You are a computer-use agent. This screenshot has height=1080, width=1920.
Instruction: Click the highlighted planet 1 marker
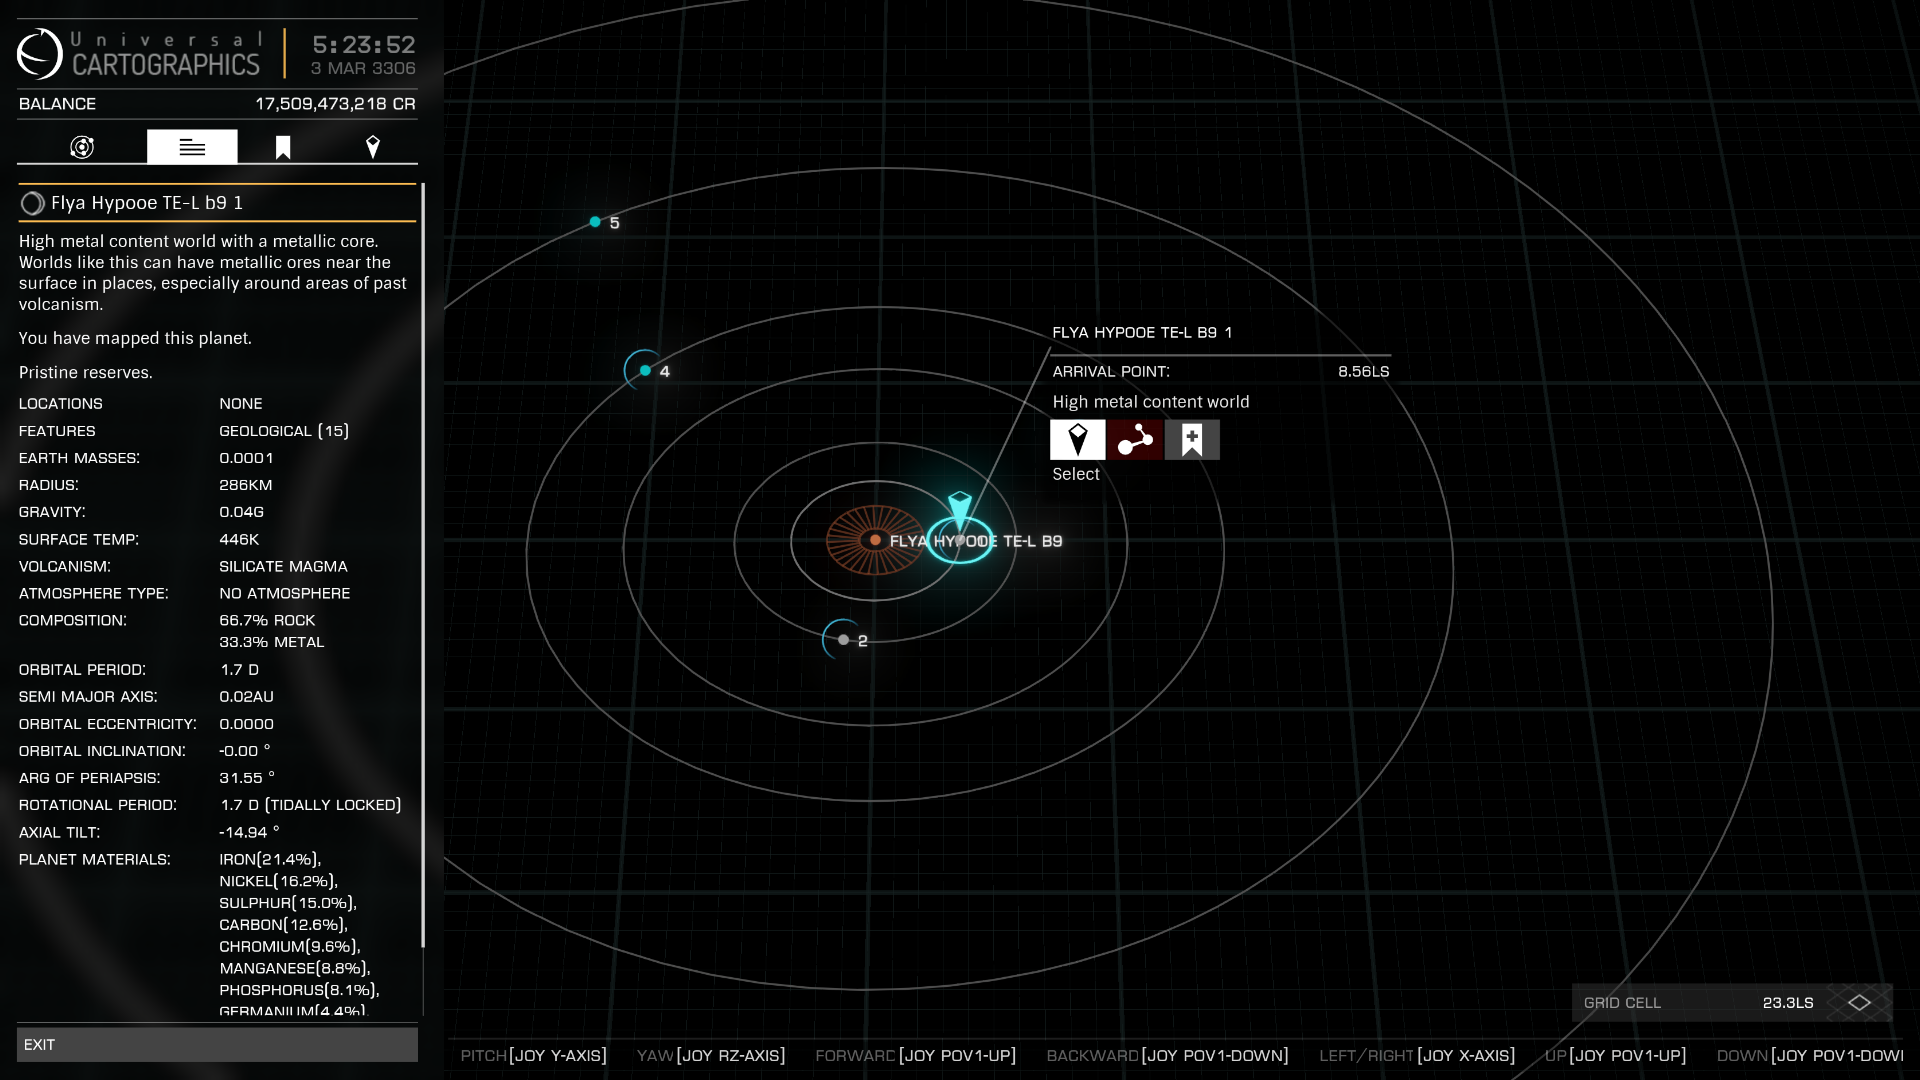[x=960, y=540]
